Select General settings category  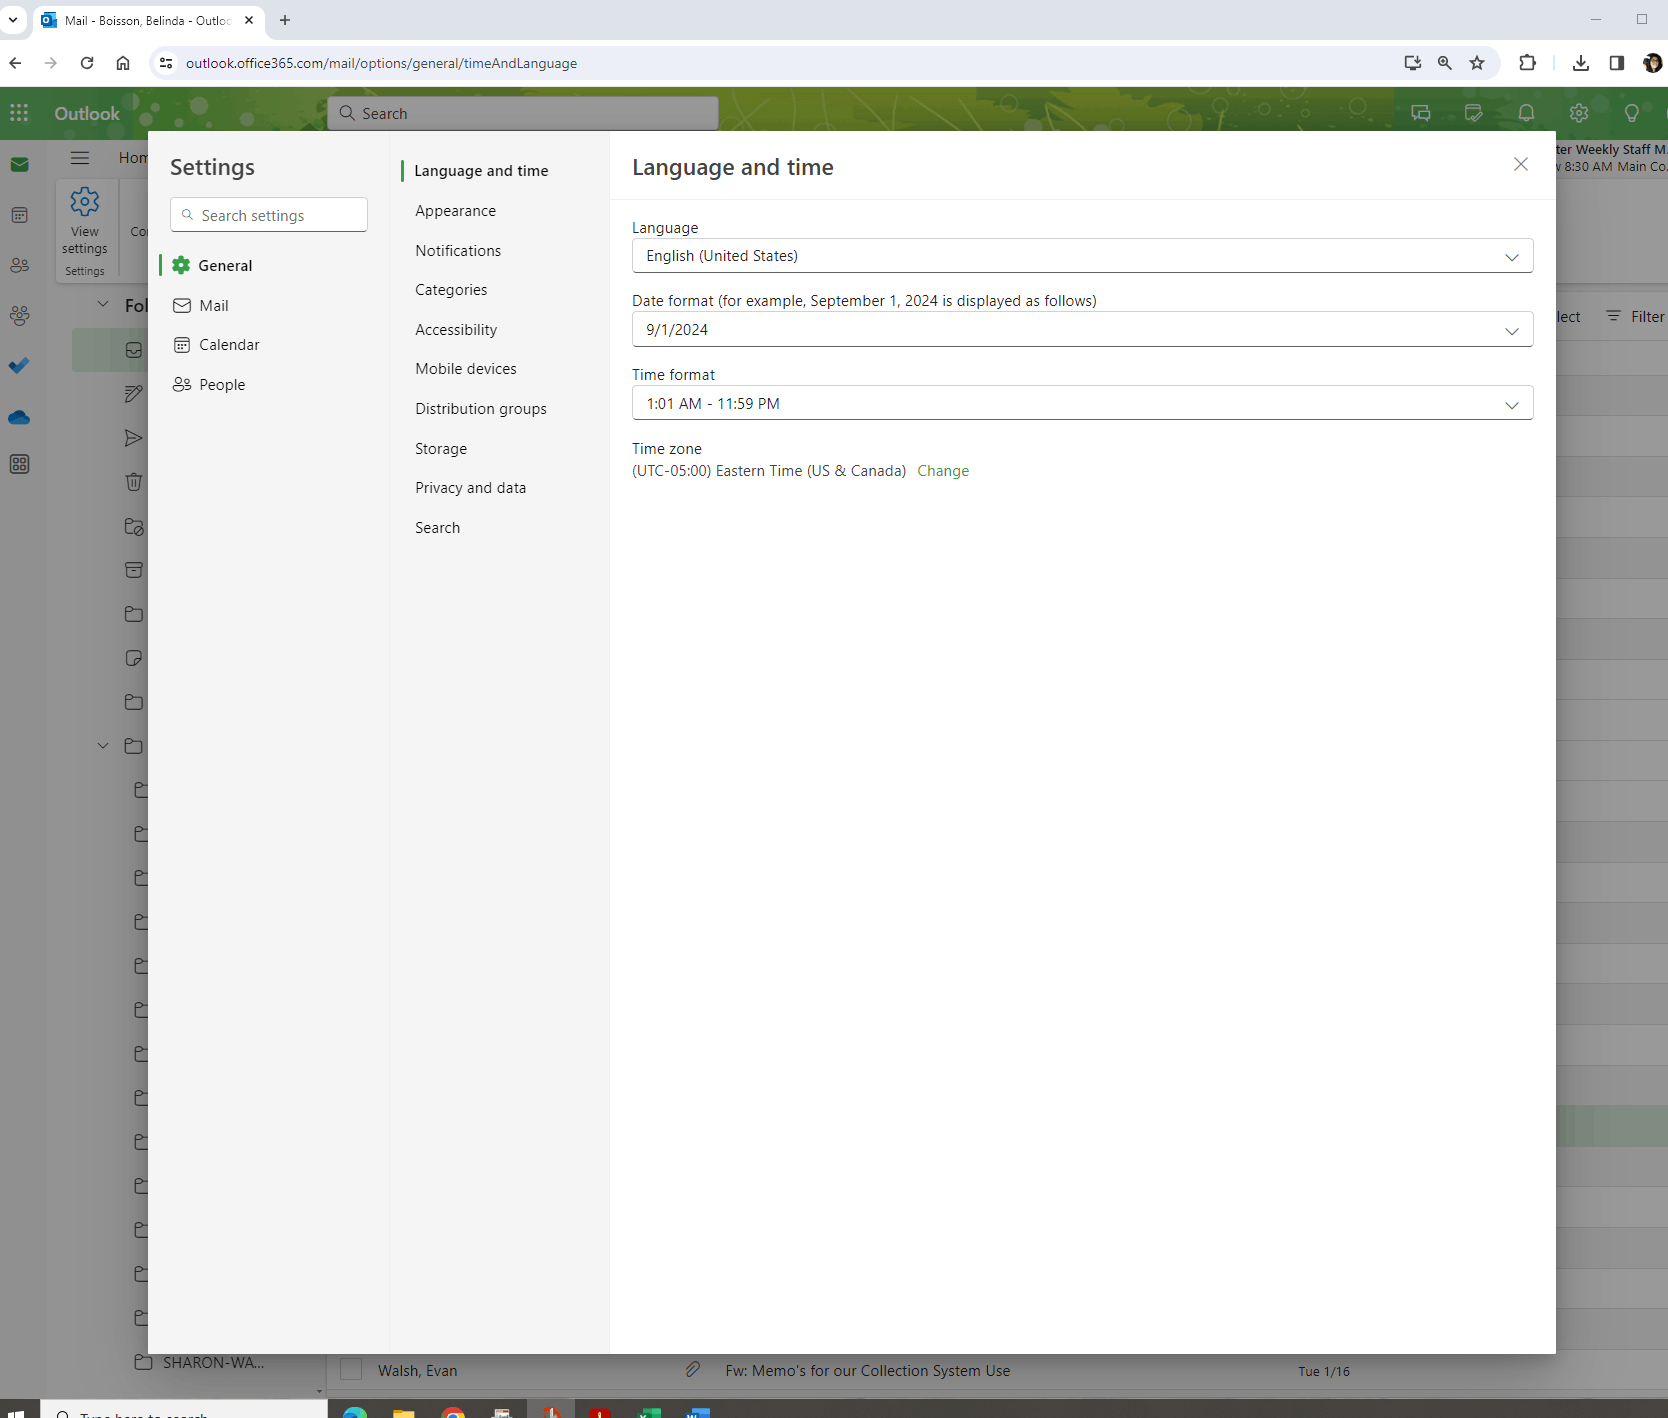click(x=264, y=265)
